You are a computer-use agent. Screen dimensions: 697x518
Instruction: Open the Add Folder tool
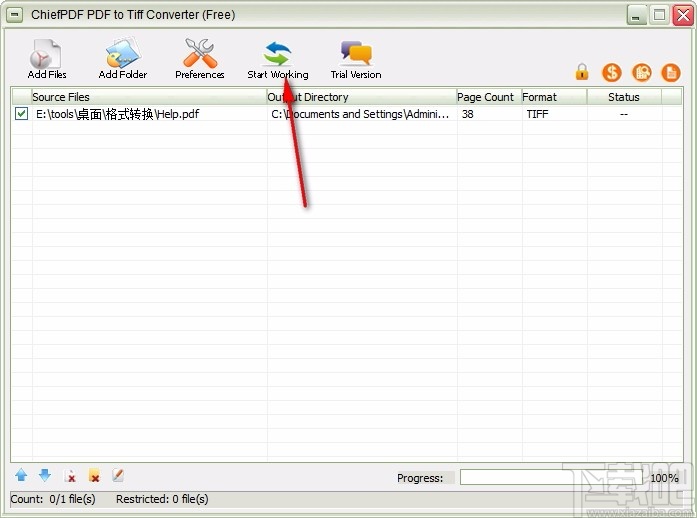pyautogui.click(x=123, y=59)
